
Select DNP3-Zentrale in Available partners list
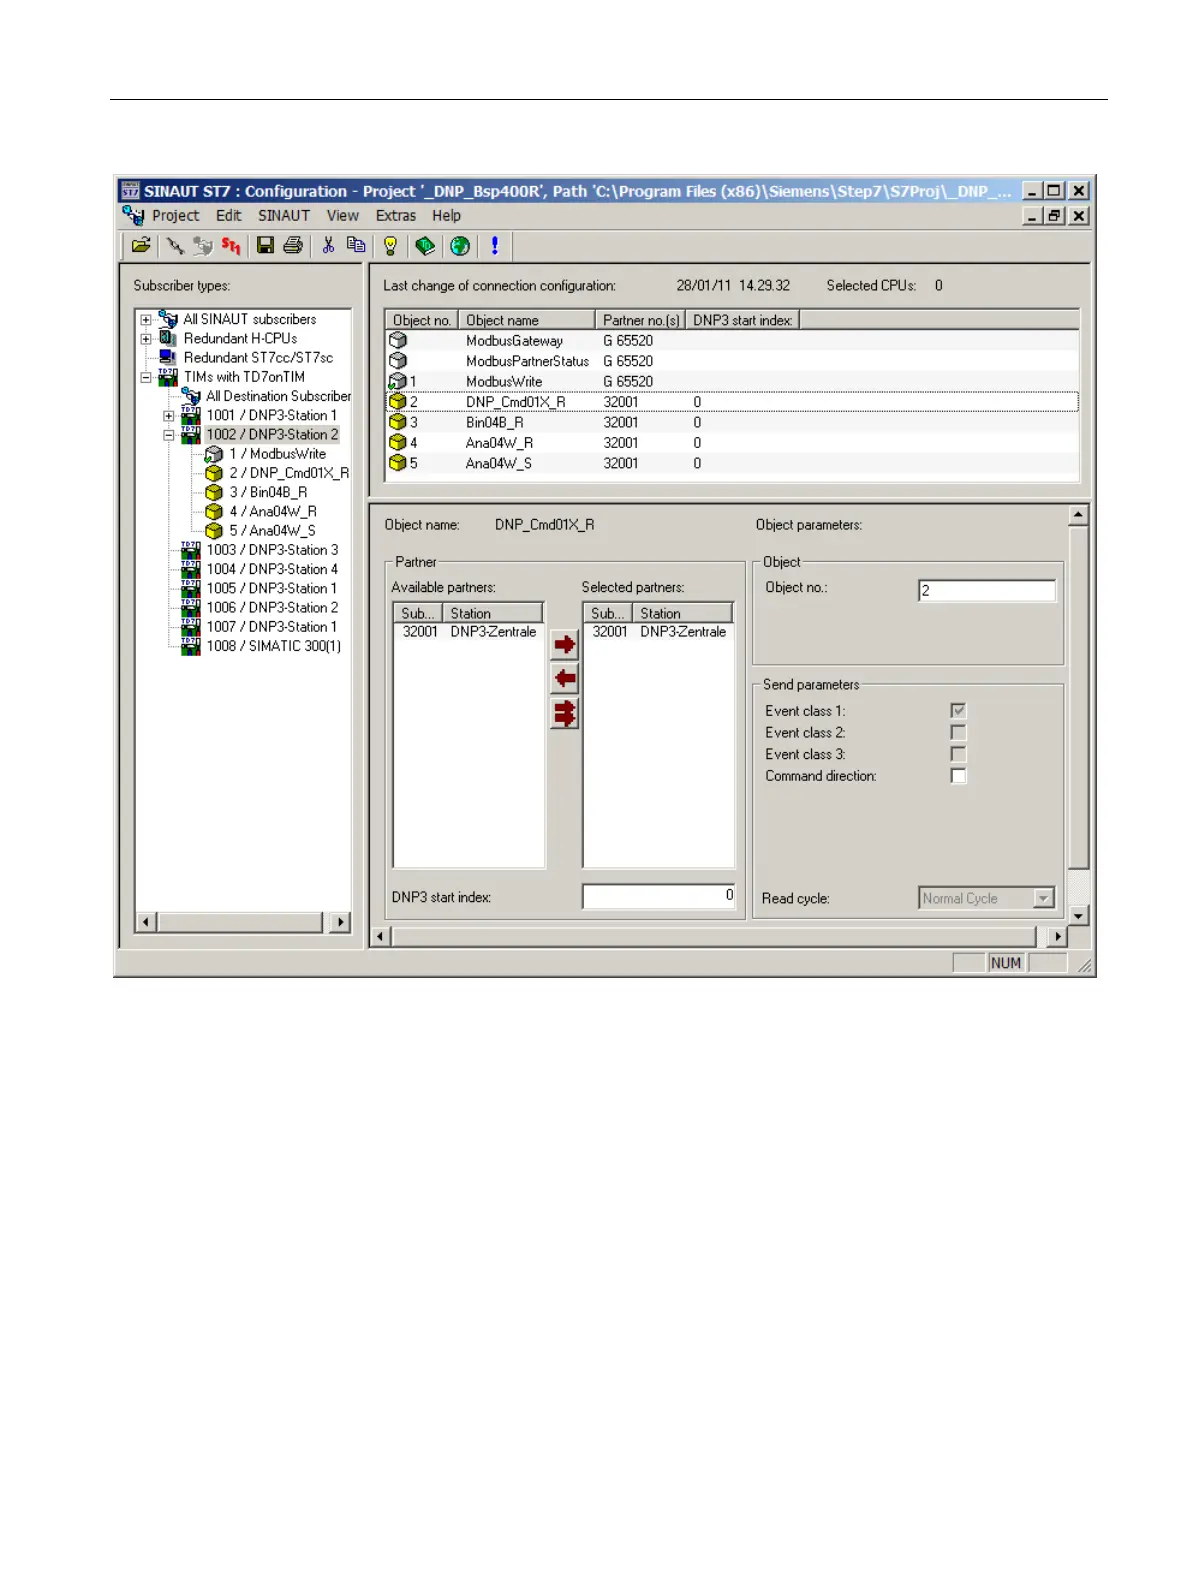pos(469,632)
